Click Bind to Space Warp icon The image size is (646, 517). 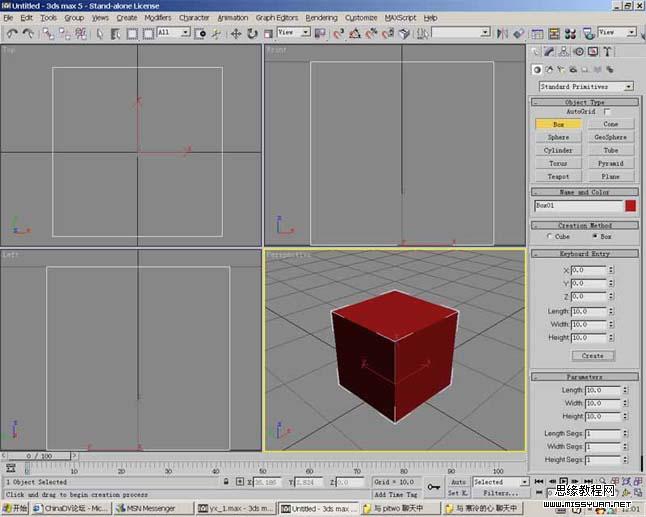point(81,34)
